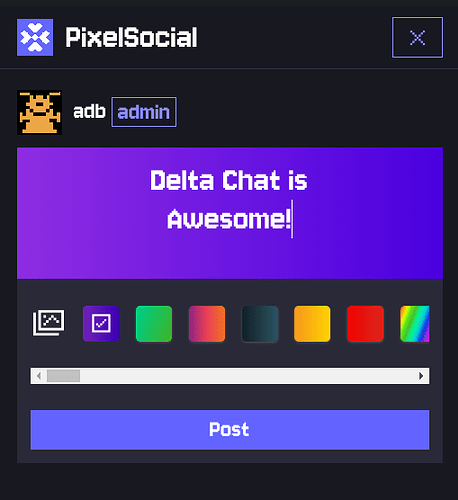Select the green gradient background
Viewport: 458px width, 500px height.
(154, 324)
